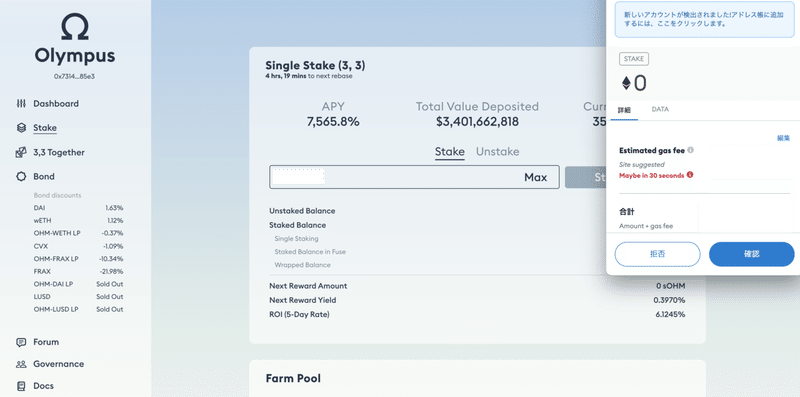The width and height of the screenshot is (800, 397).
Task: Click the 編集 edit link for gas fee
Action: 783,138
